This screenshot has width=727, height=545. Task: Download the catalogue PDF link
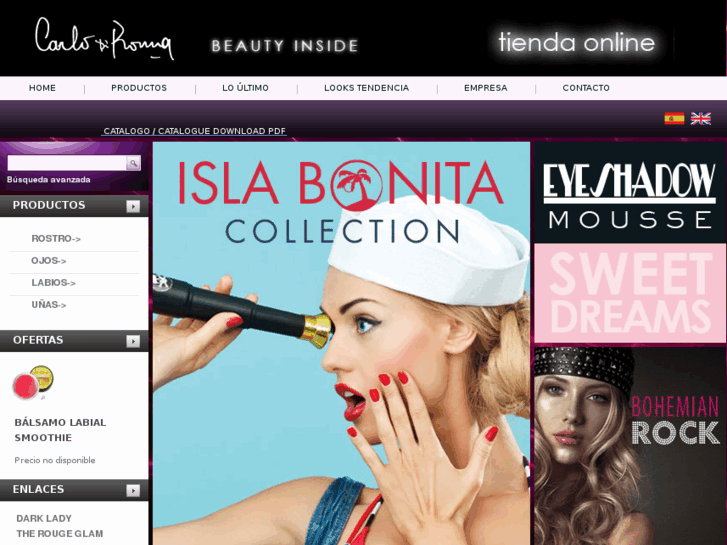click(x=194, y=131)
